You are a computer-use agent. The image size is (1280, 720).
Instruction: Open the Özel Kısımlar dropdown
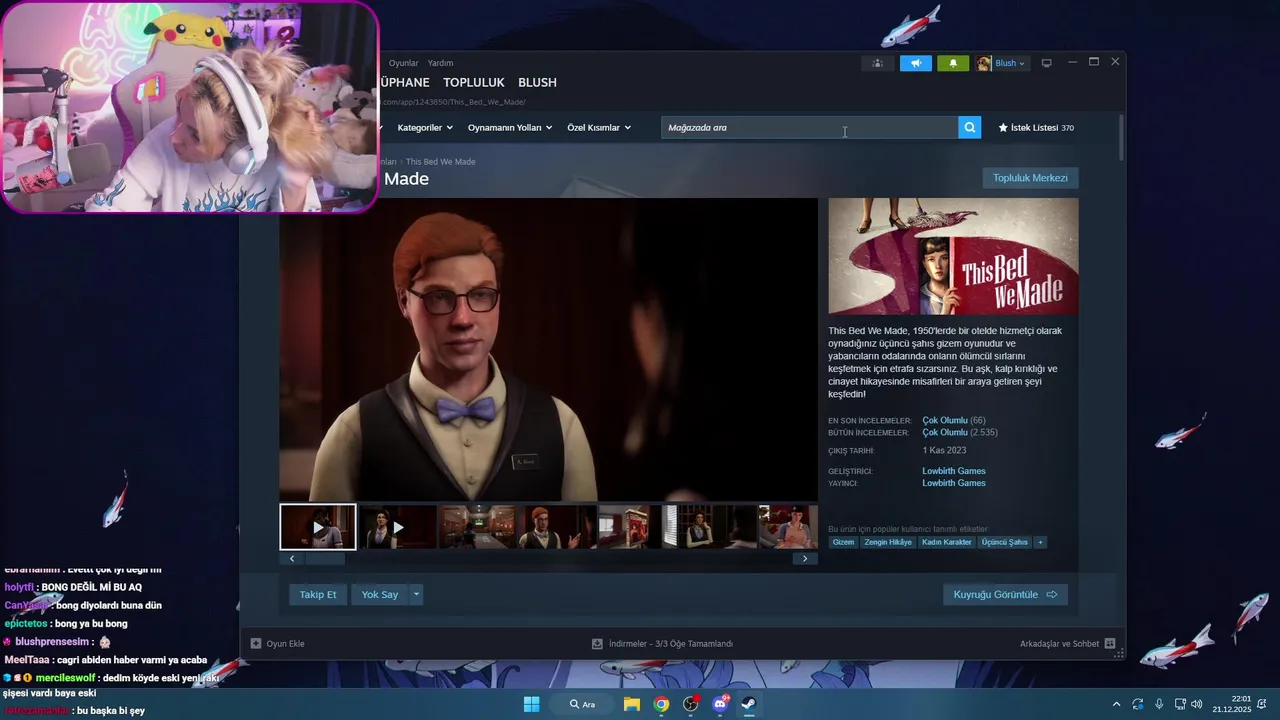(x=599, y=128)
